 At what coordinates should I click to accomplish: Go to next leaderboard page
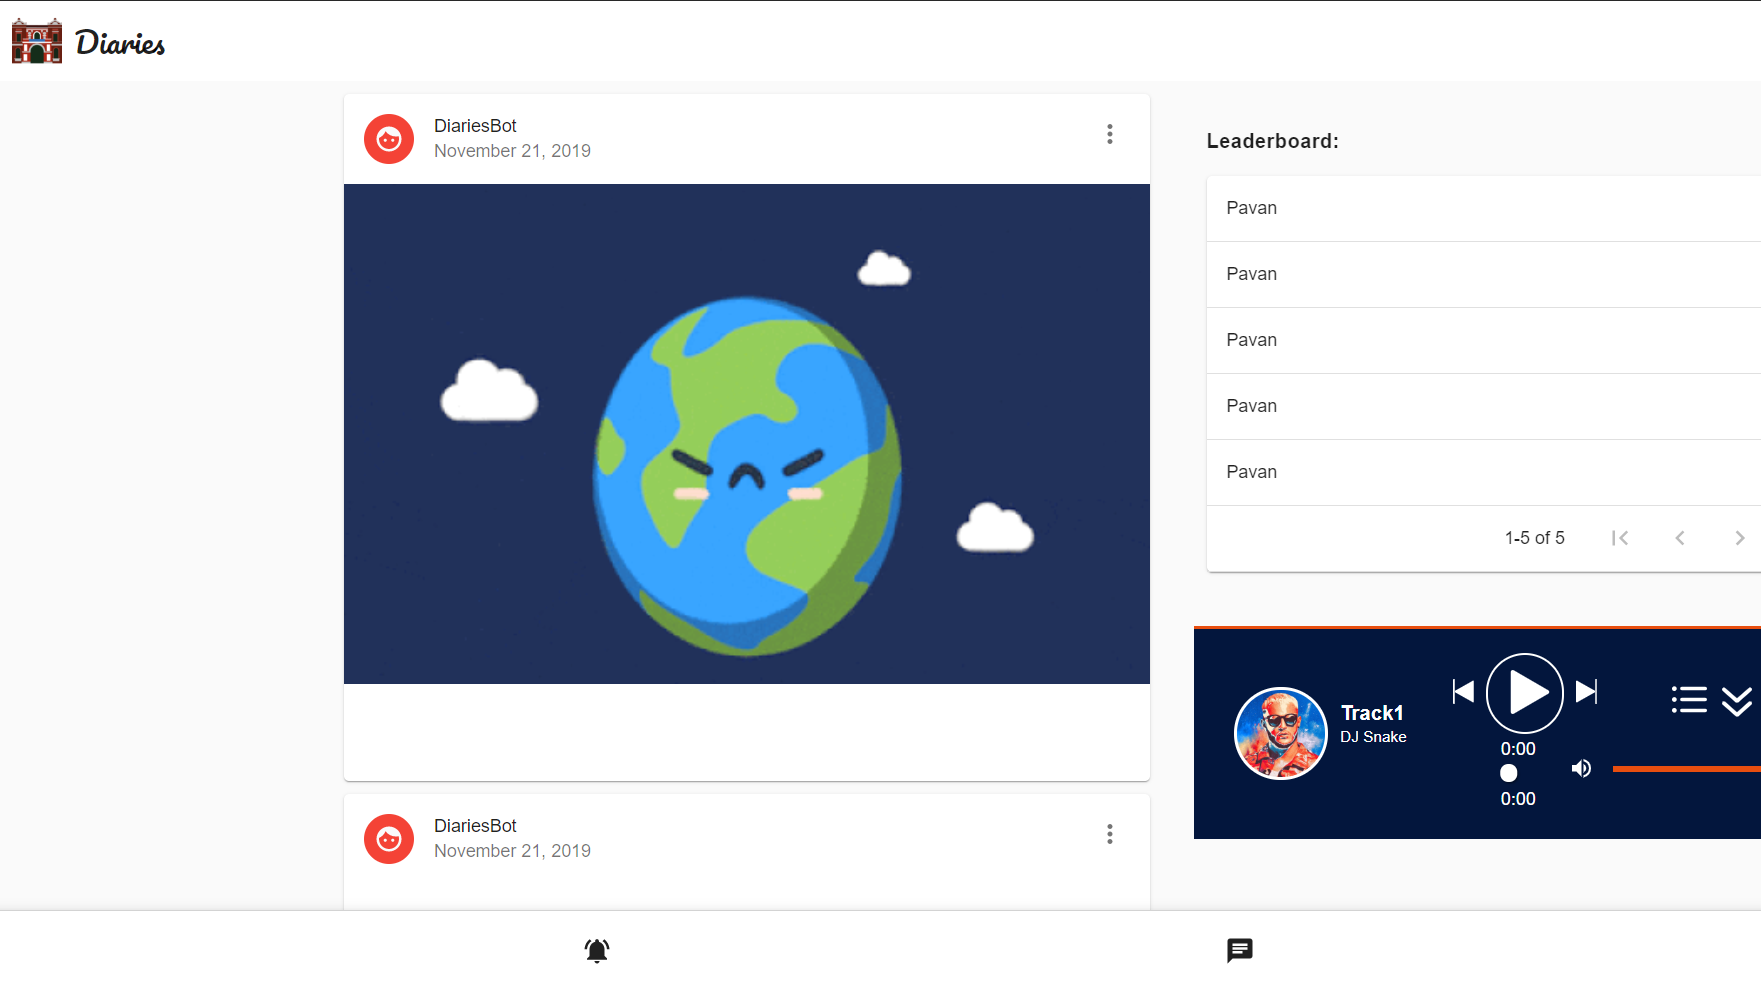click(1740, 538)
